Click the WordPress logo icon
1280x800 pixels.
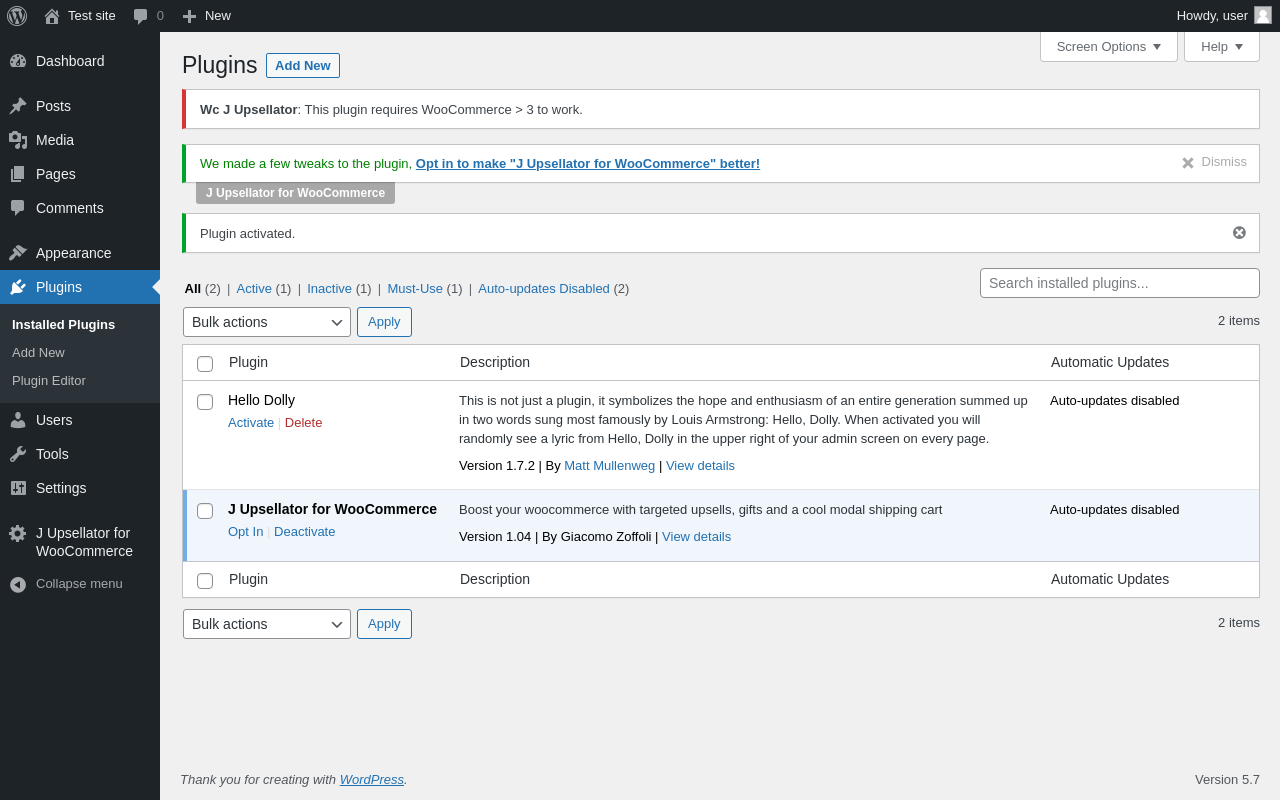click(17, 16)
